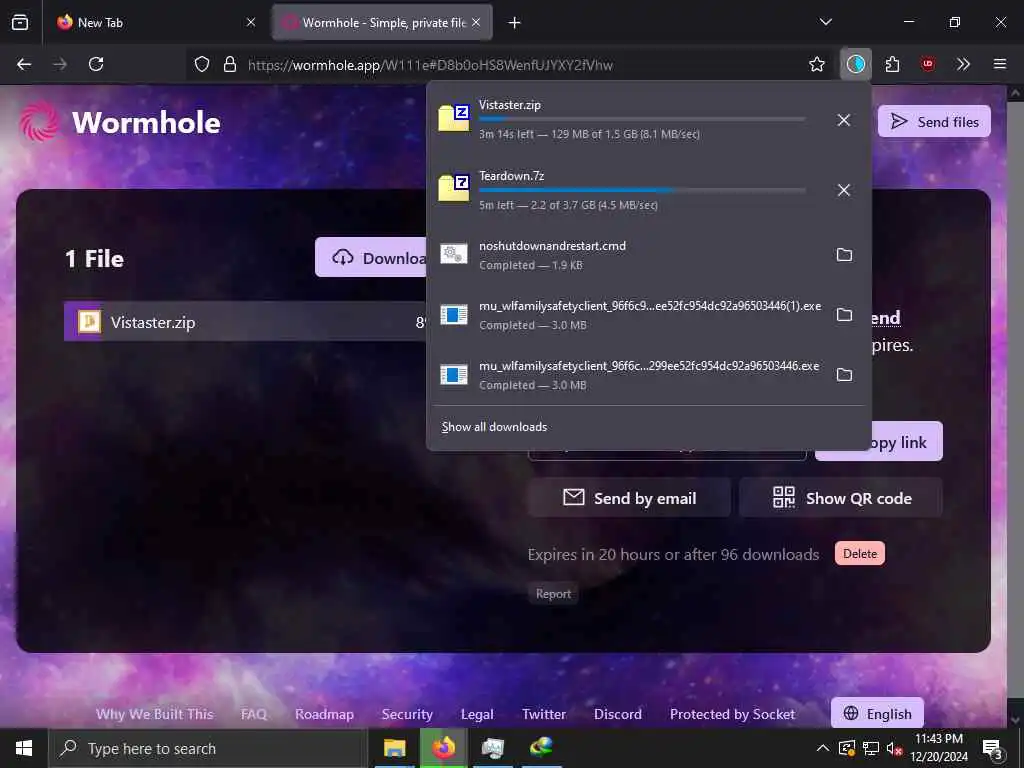
Task: Expand the list all tabs chevron
Action: point(825,22)
